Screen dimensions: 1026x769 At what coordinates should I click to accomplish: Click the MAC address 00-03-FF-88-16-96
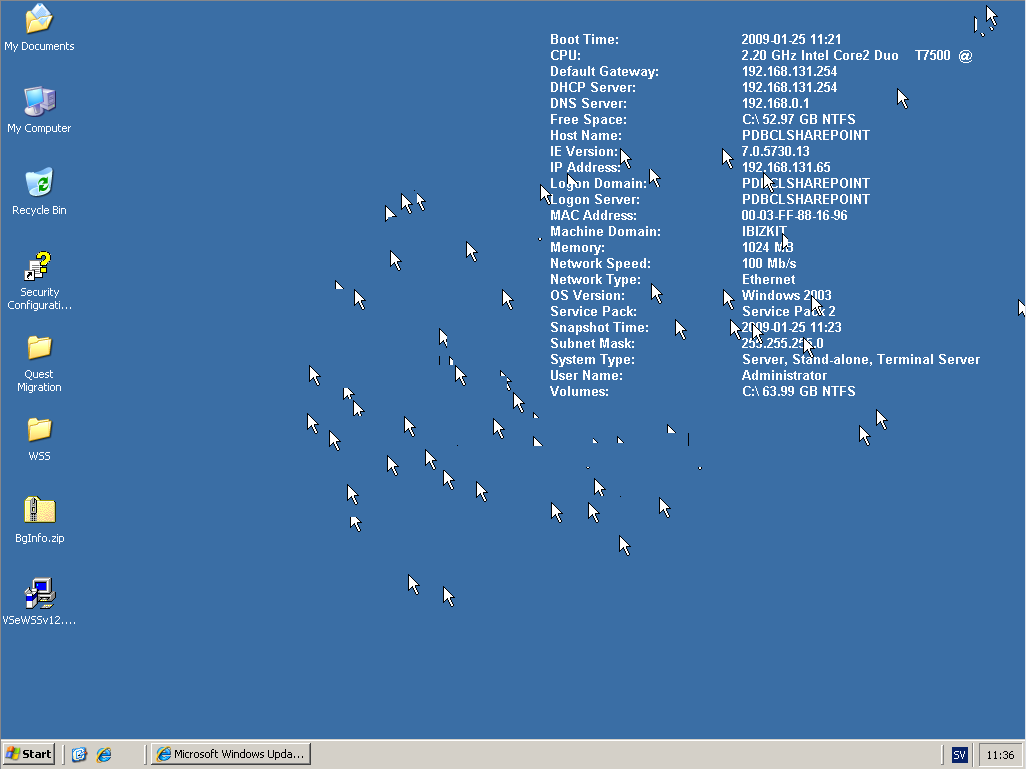[x=794, y=215]
